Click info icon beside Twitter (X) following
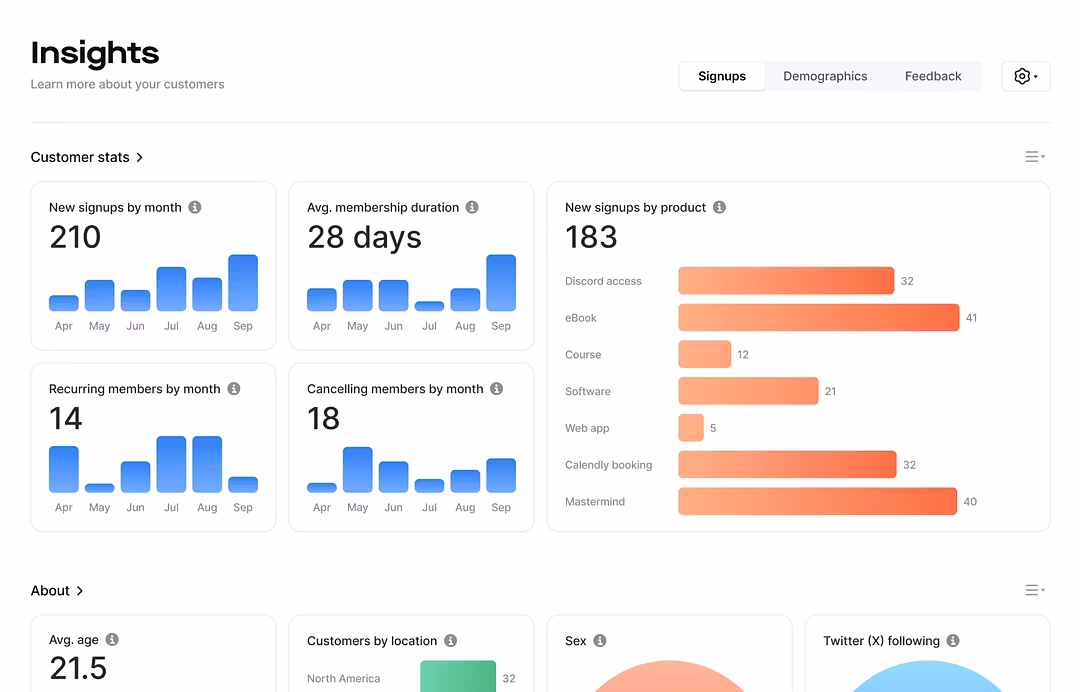 (953, 641)
